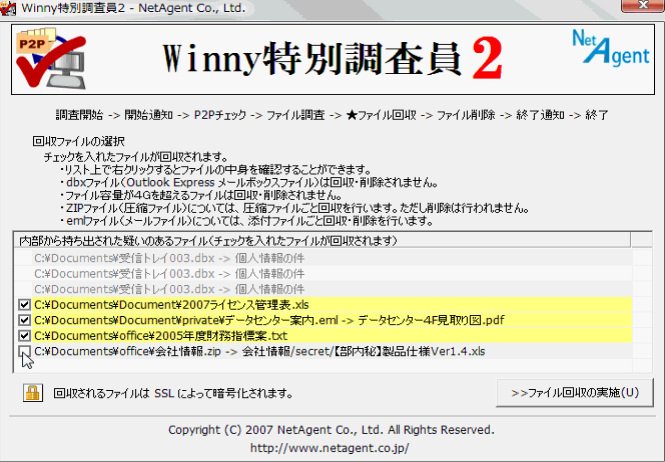Click the Winny特別調査員 2 banner title
This screenshot has height=462, width=665.
[x=333, y=59]
